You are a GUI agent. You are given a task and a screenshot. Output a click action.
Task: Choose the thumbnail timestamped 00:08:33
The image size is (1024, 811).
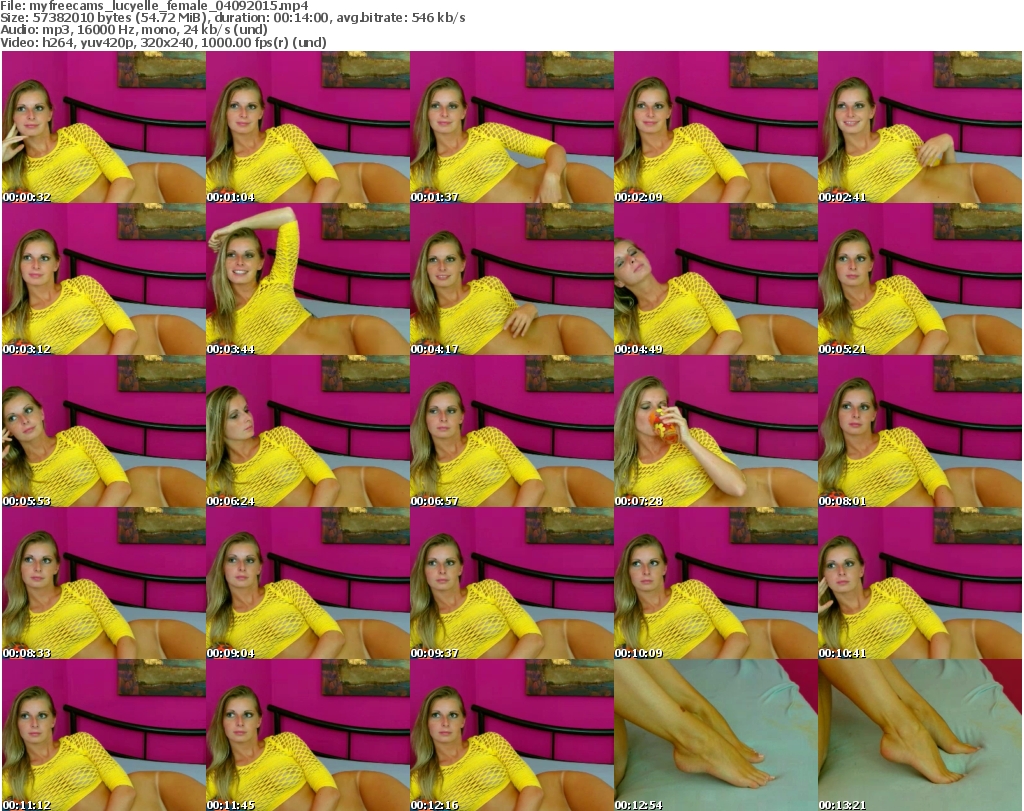[104, 583]
